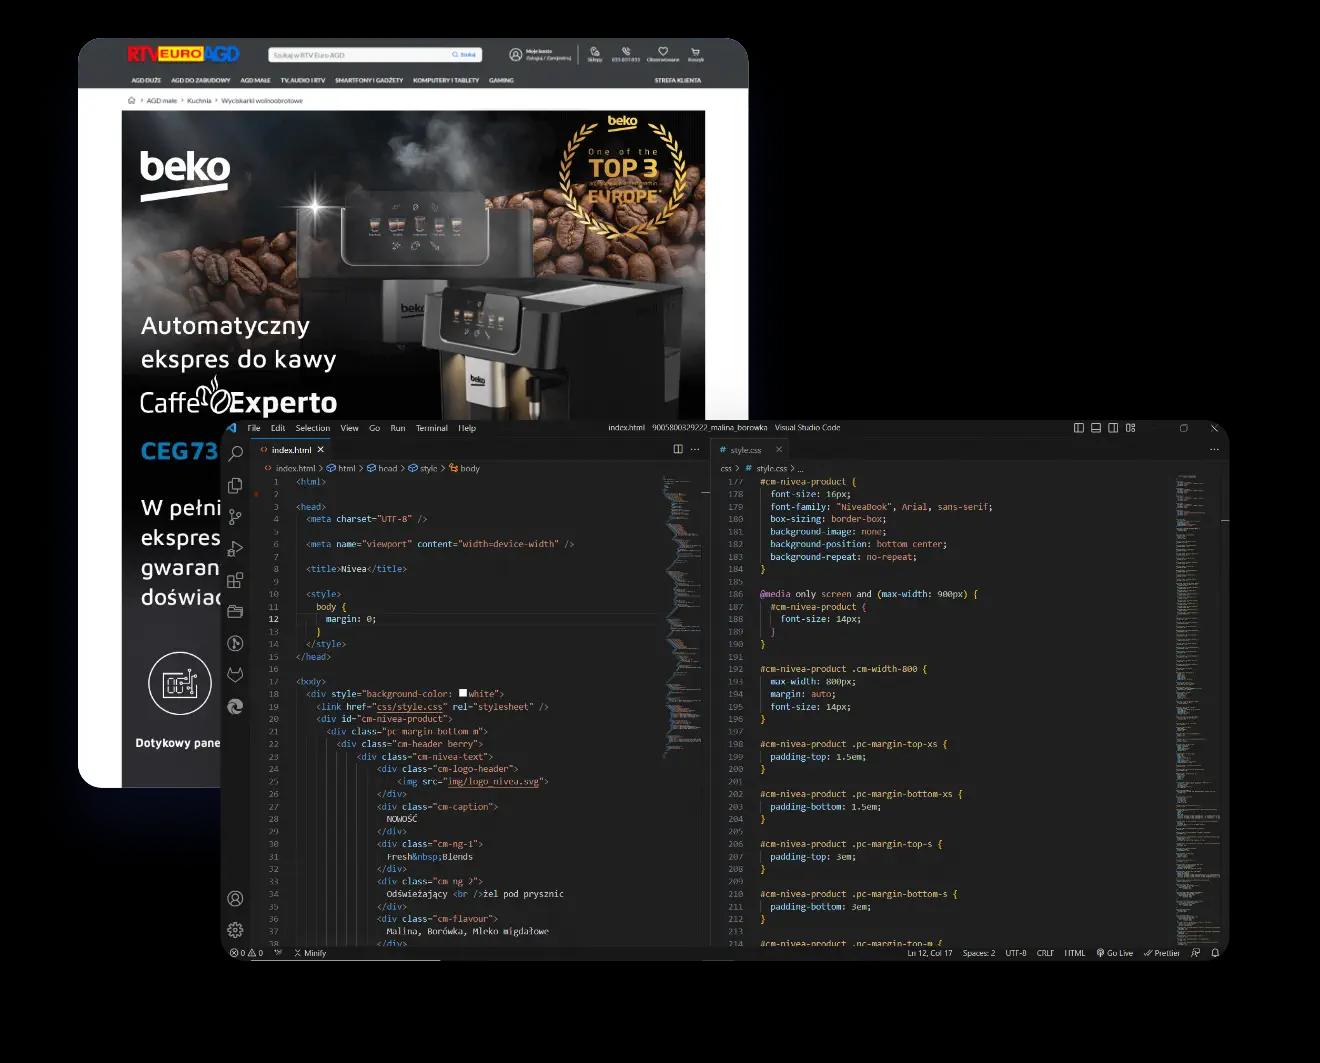The image size is (1320, 1063).
Task: Click the white color swatch in code
Action: [463, 693]
